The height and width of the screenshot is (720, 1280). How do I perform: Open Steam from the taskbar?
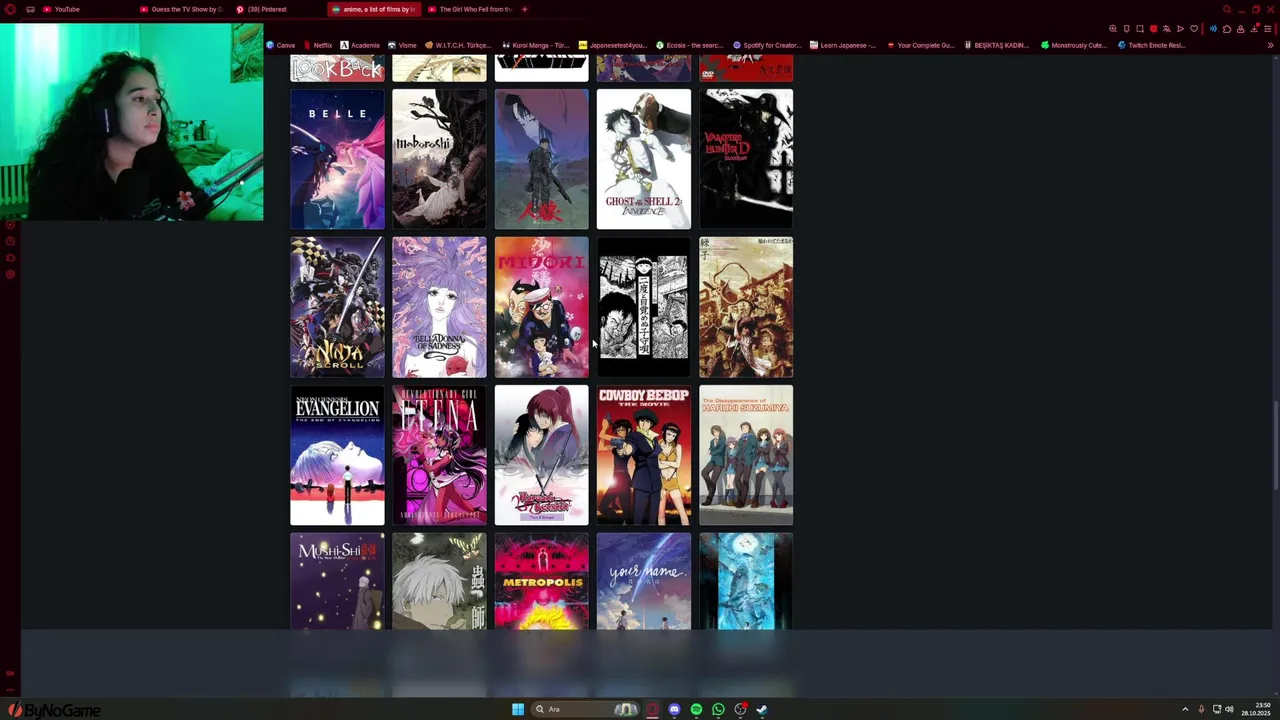click(x=762, y=709)
